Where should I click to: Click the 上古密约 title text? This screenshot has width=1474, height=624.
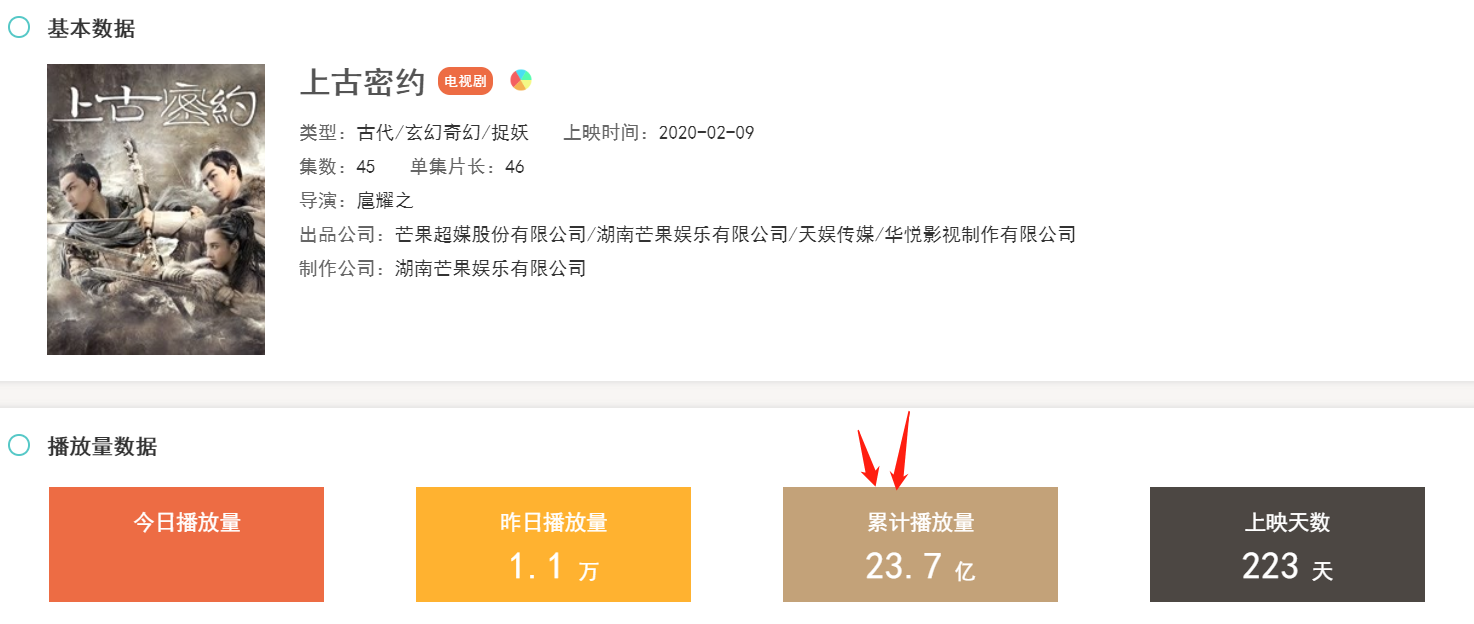[x=363, y=83]
